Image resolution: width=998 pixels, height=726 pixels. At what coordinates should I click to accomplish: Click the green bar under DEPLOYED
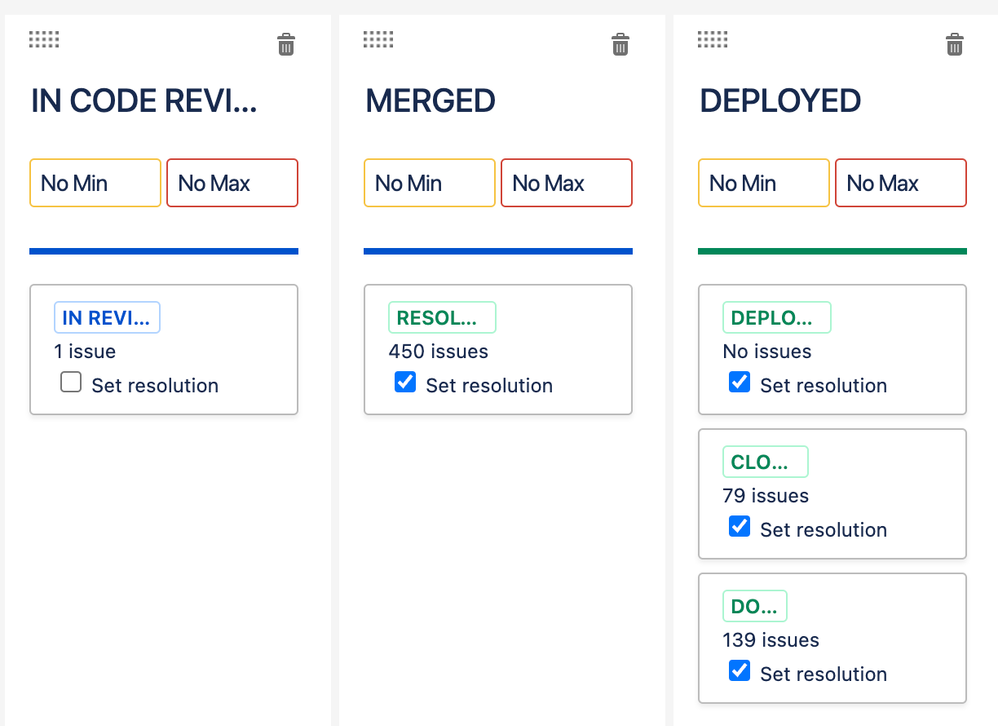[x=832, y=251]
